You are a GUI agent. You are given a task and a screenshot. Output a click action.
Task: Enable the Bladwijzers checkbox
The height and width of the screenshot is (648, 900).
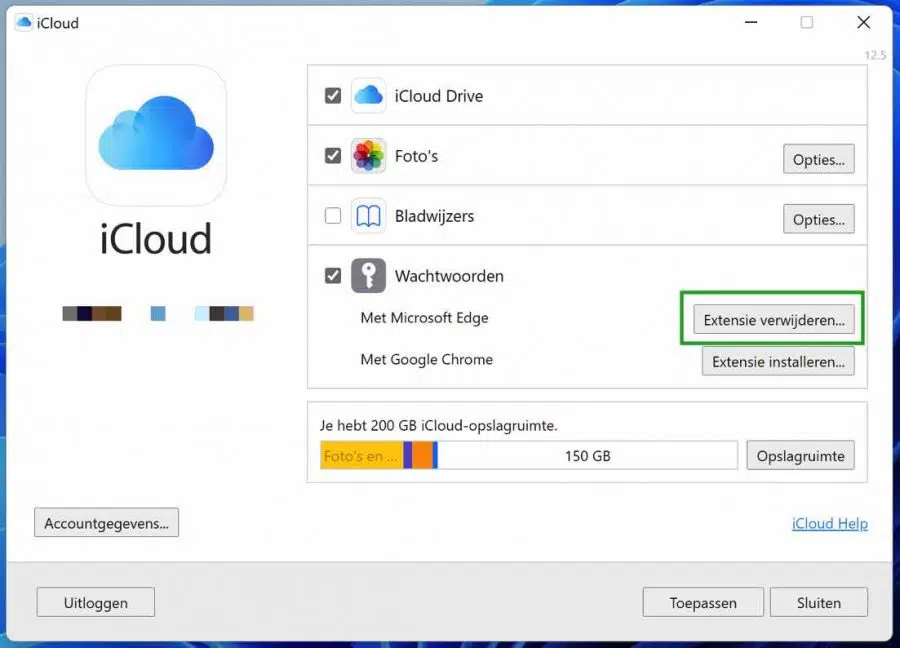[x=333, y=216]
